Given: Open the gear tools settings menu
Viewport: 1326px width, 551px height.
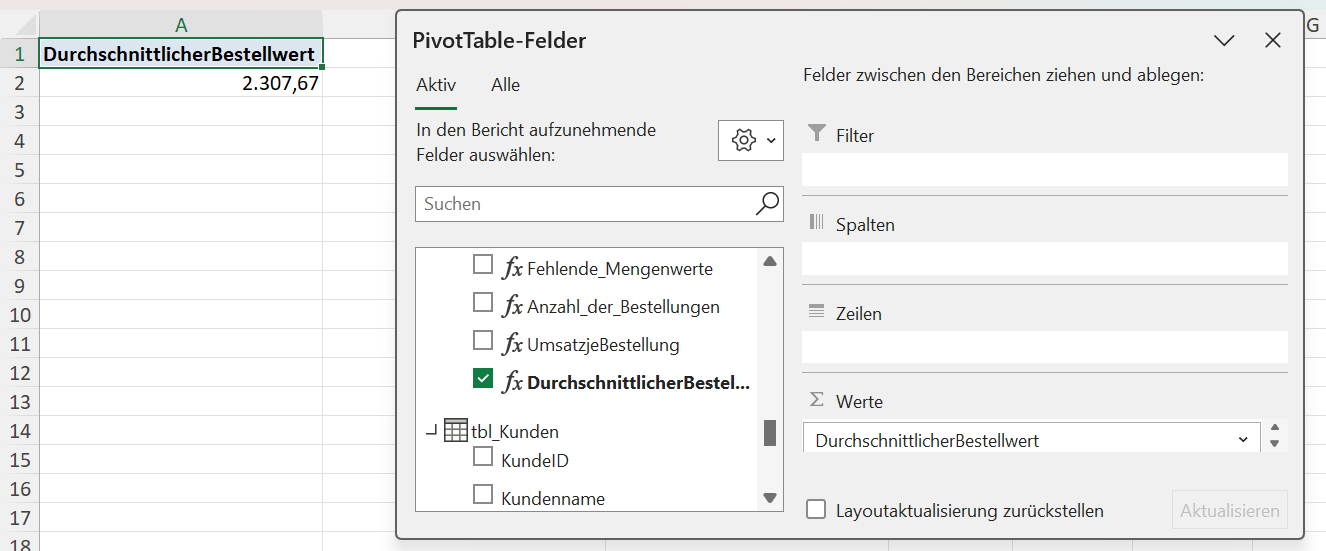Looking at the screenshot, I should click(750, 141).
